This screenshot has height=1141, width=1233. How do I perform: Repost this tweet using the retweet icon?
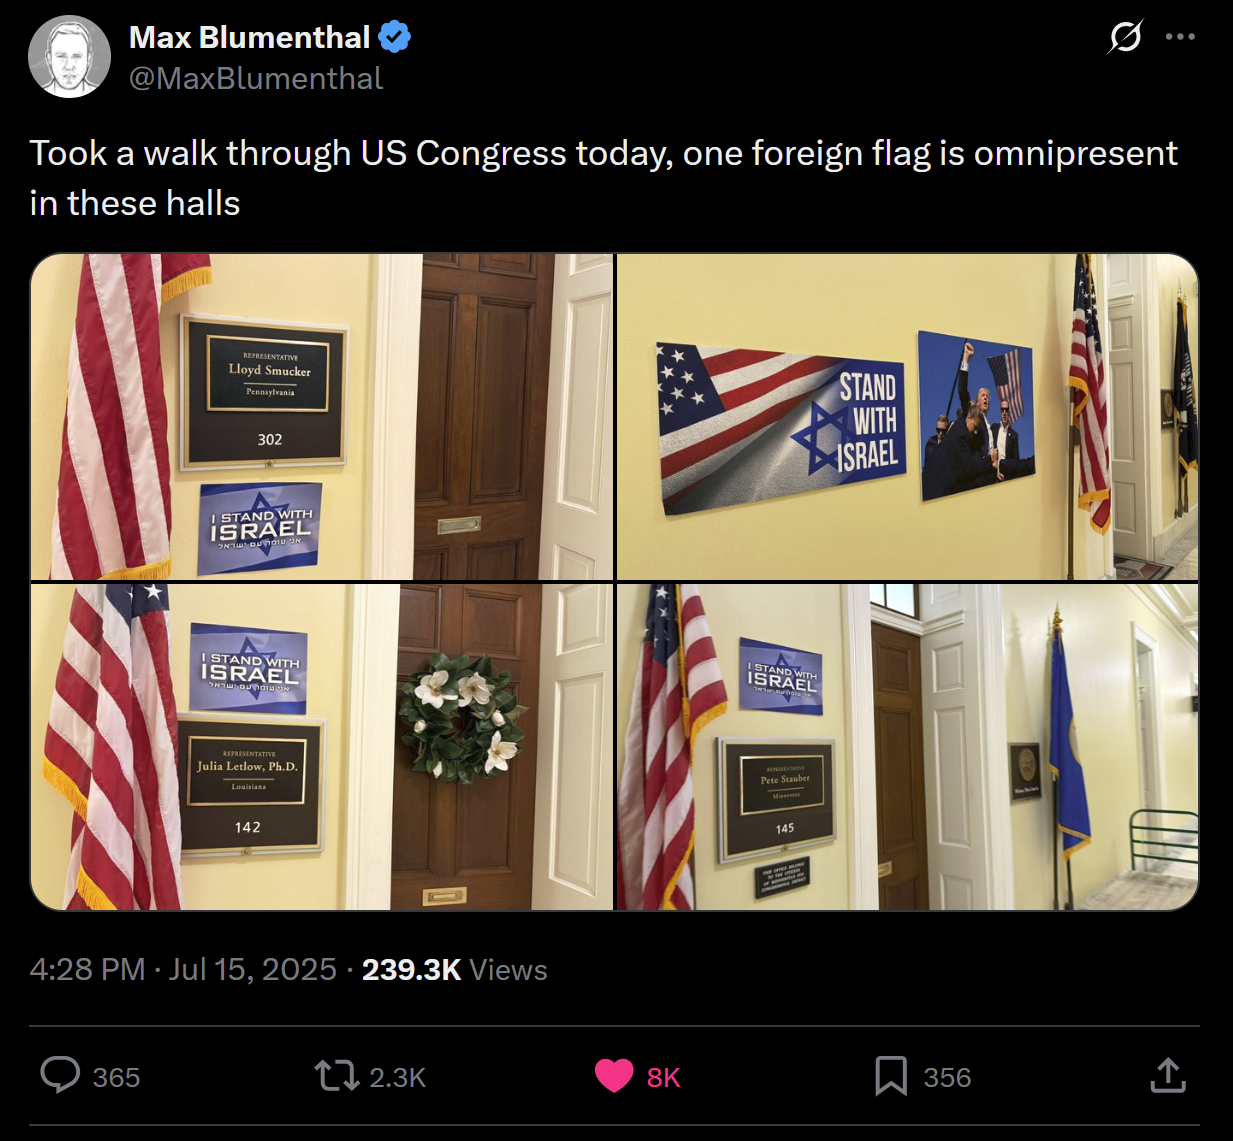(x=336, y=1077)
